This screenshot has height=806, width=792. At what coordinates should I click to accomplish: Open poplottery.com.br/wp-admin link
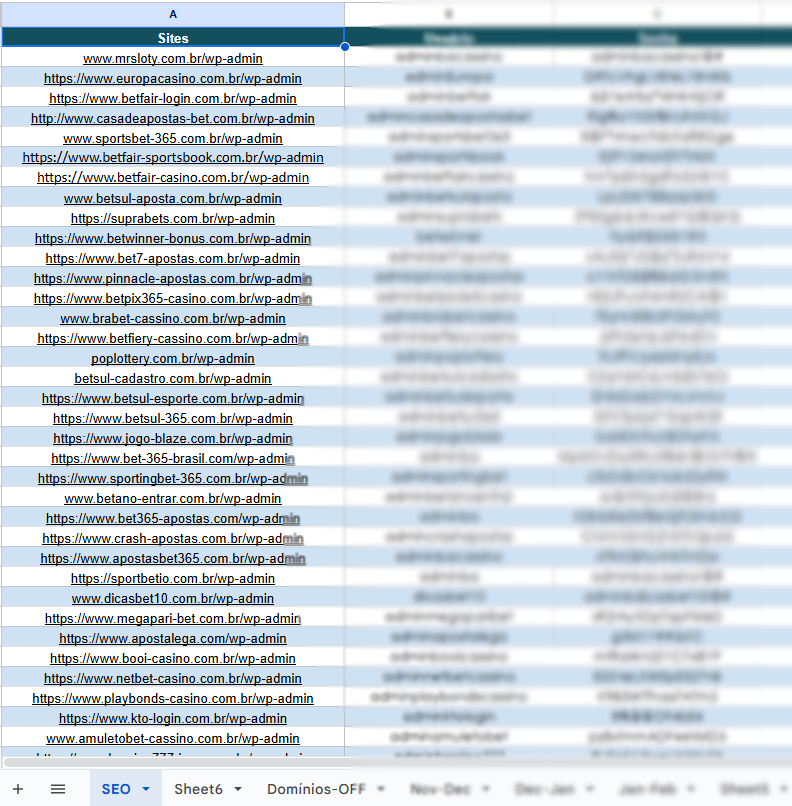tap(173, 359)
